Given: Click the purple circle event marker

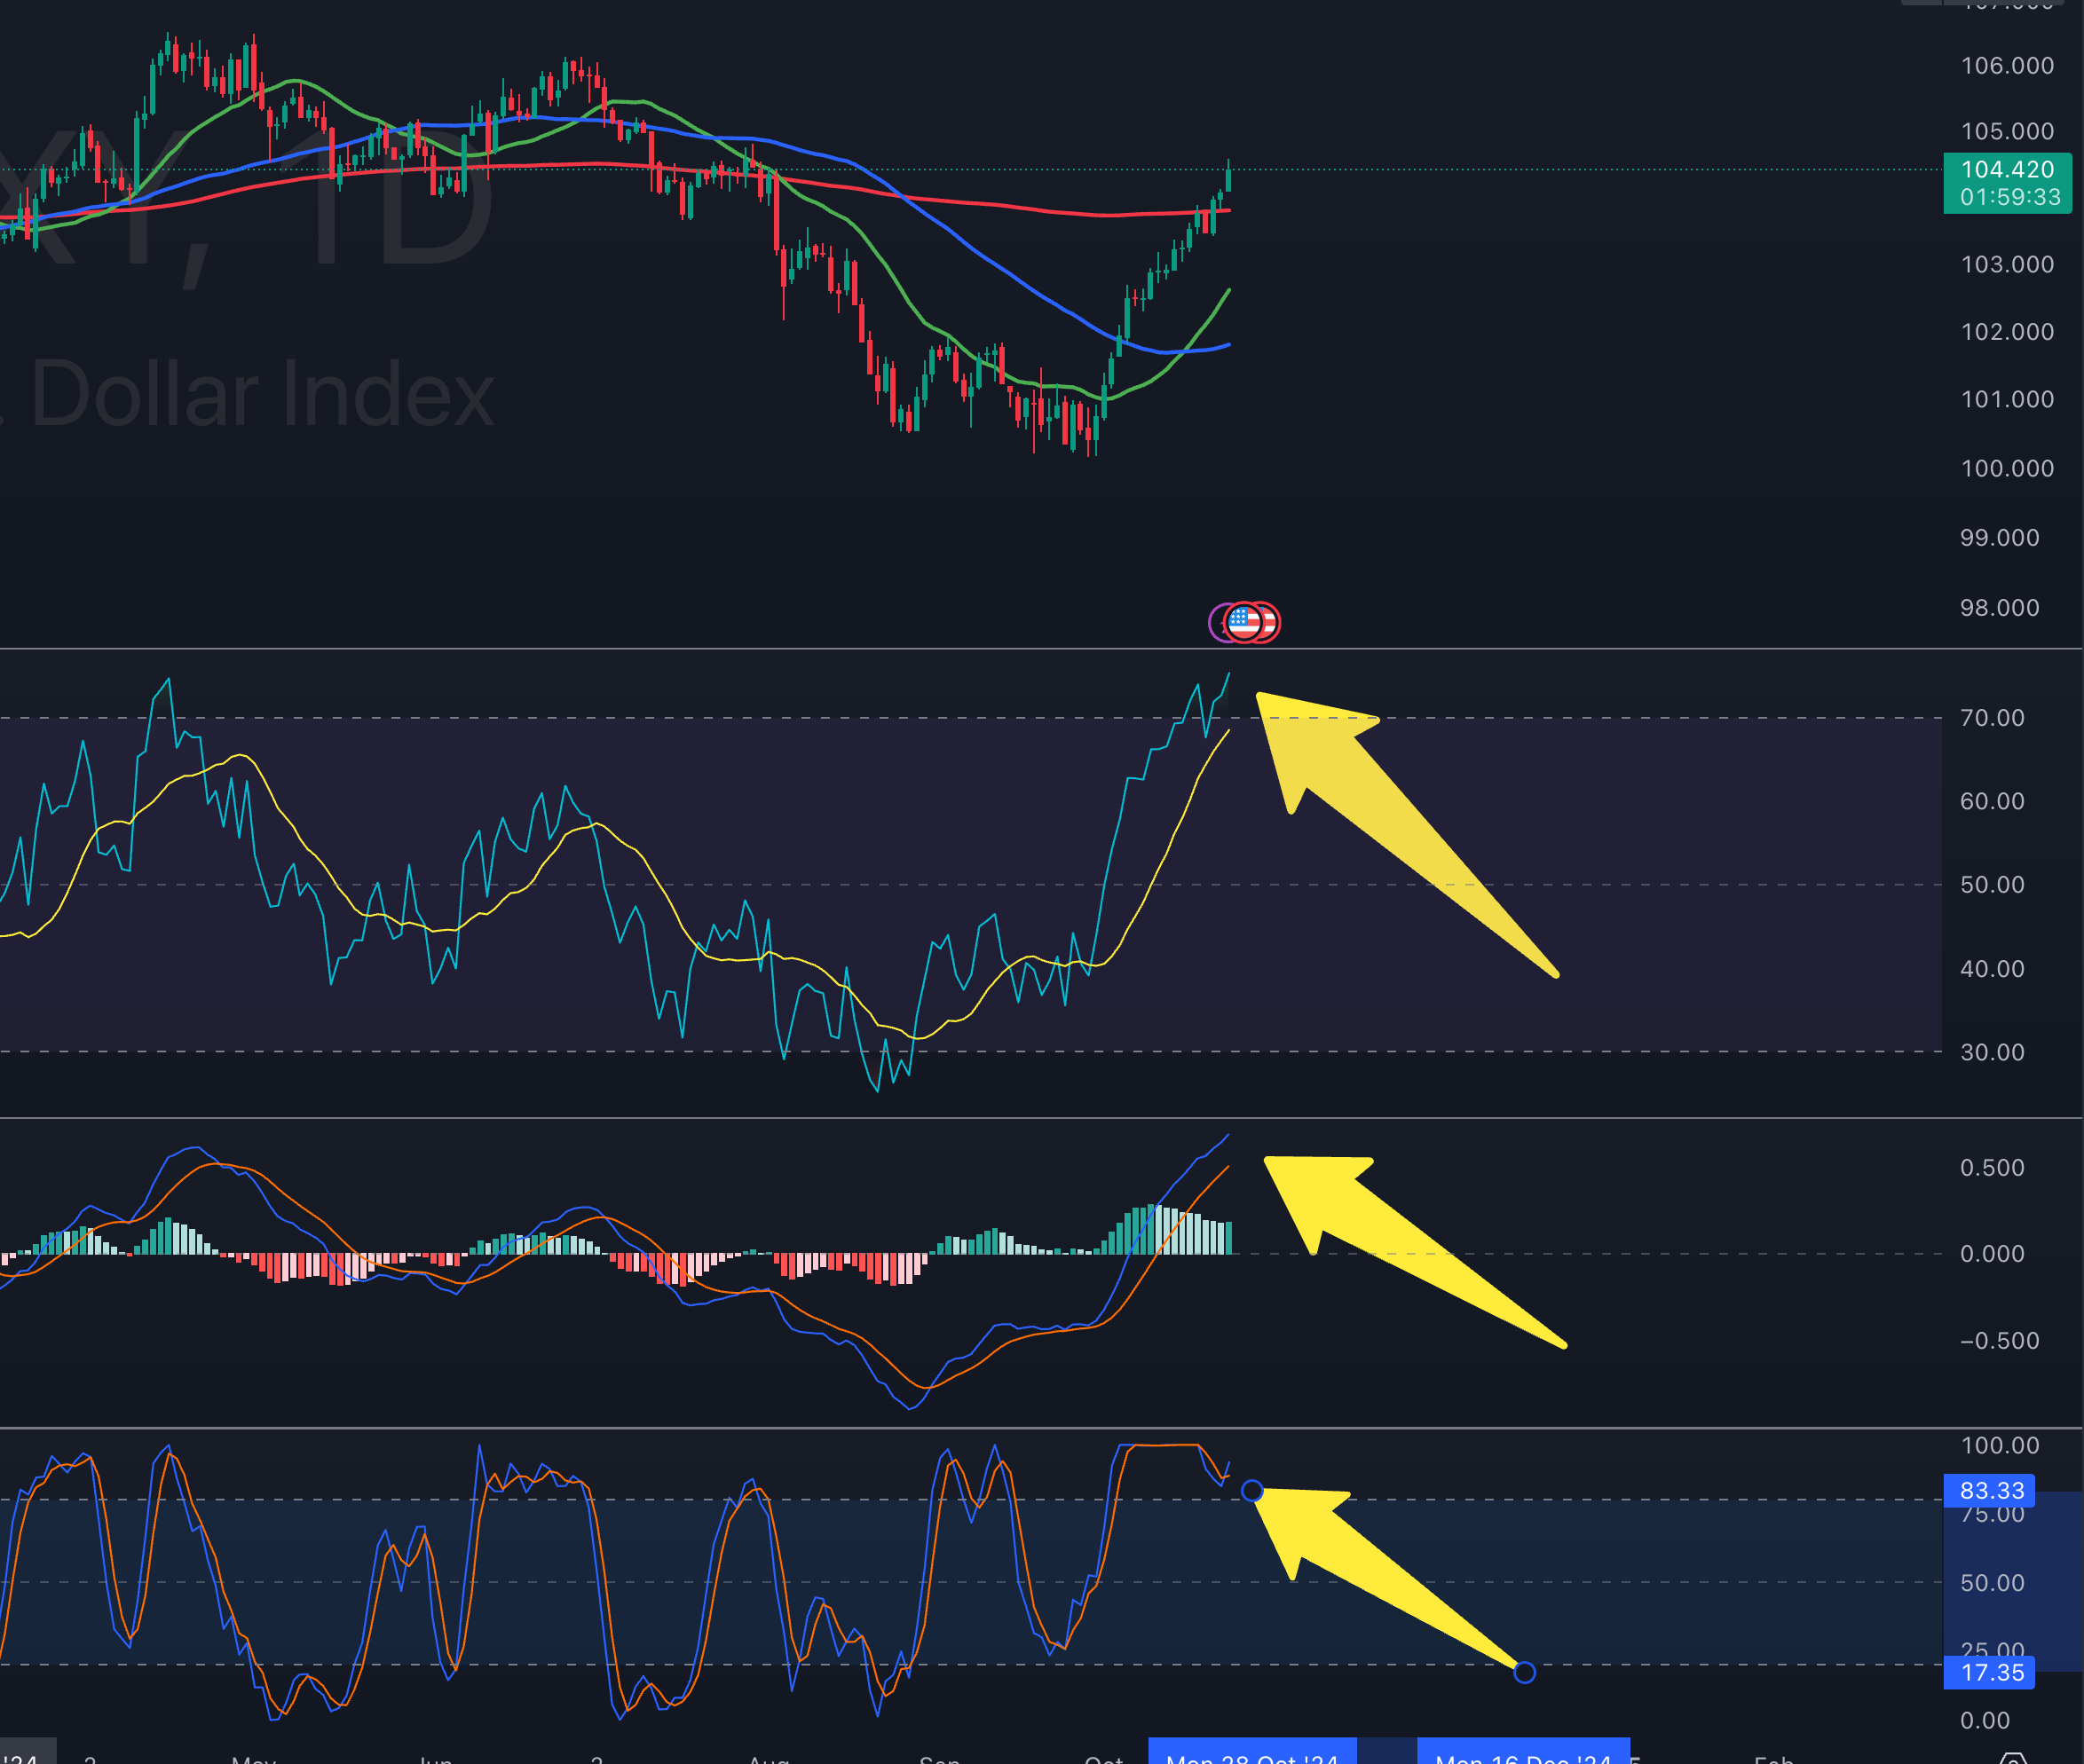Looking at the screenshot, I should point(1215,623).
